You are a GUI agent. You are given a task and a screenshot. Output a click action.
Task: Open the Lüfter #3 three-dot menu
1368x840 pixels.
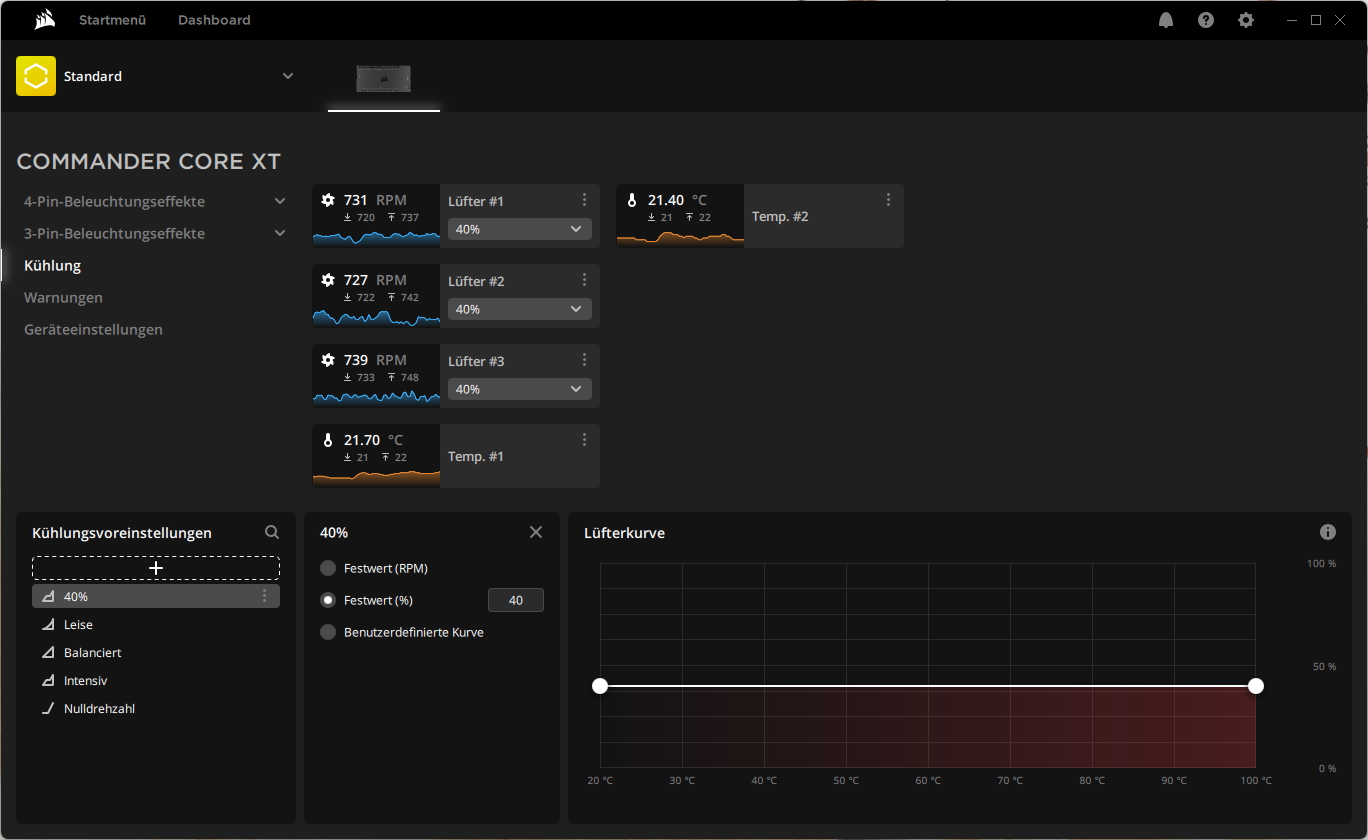pyautogui.click(x=585, y=360)
